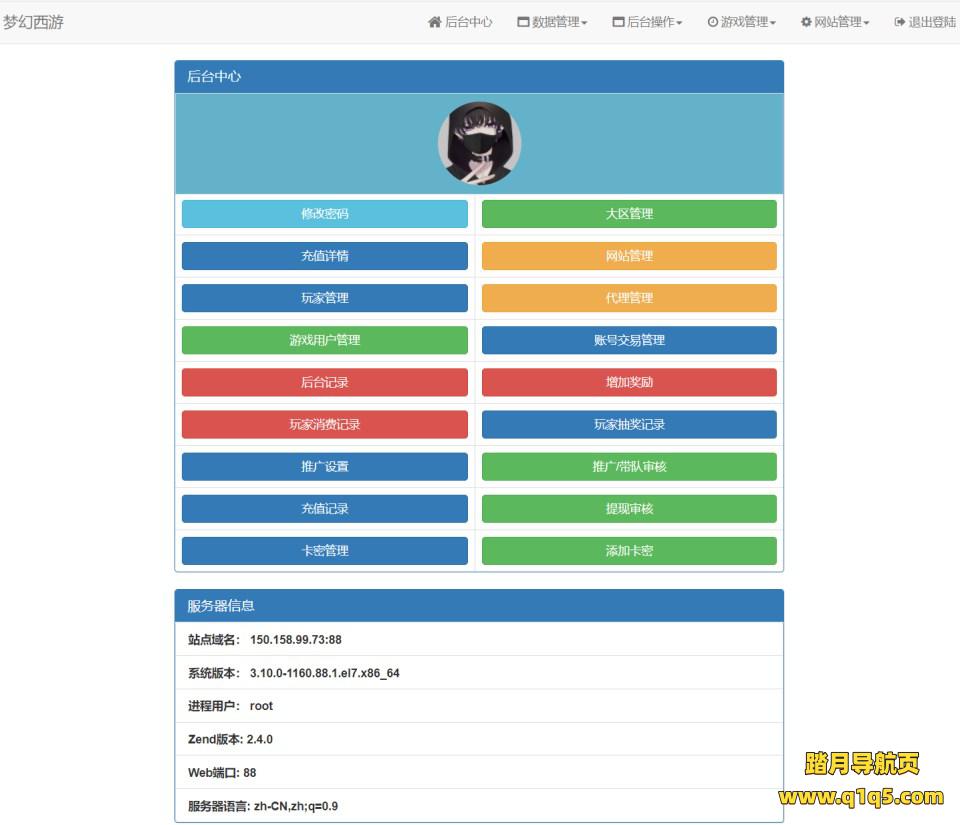Click the 添加卡密 button

click(x=629, y=551)
